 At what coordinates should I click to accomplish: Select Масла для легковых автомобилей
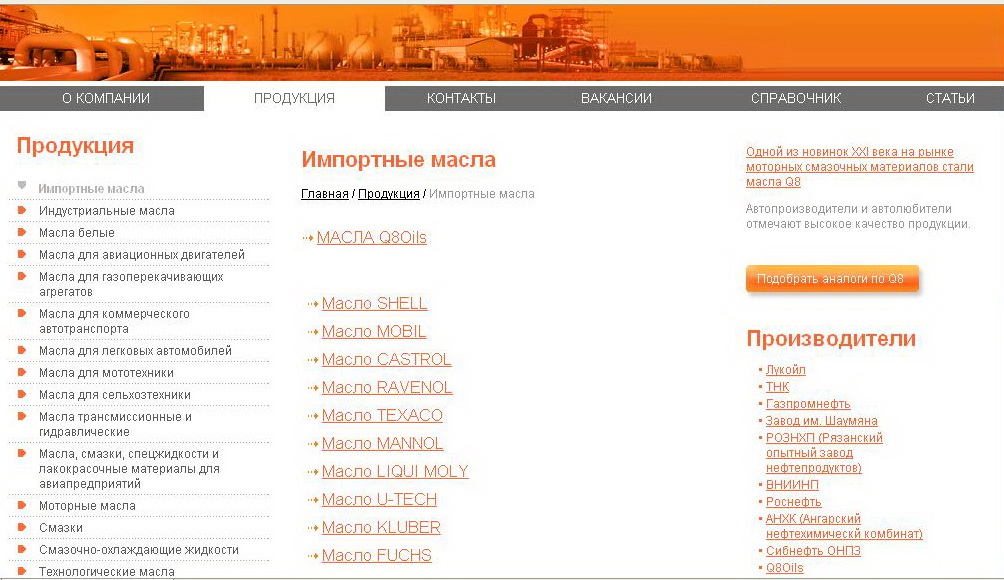point(135,351)
